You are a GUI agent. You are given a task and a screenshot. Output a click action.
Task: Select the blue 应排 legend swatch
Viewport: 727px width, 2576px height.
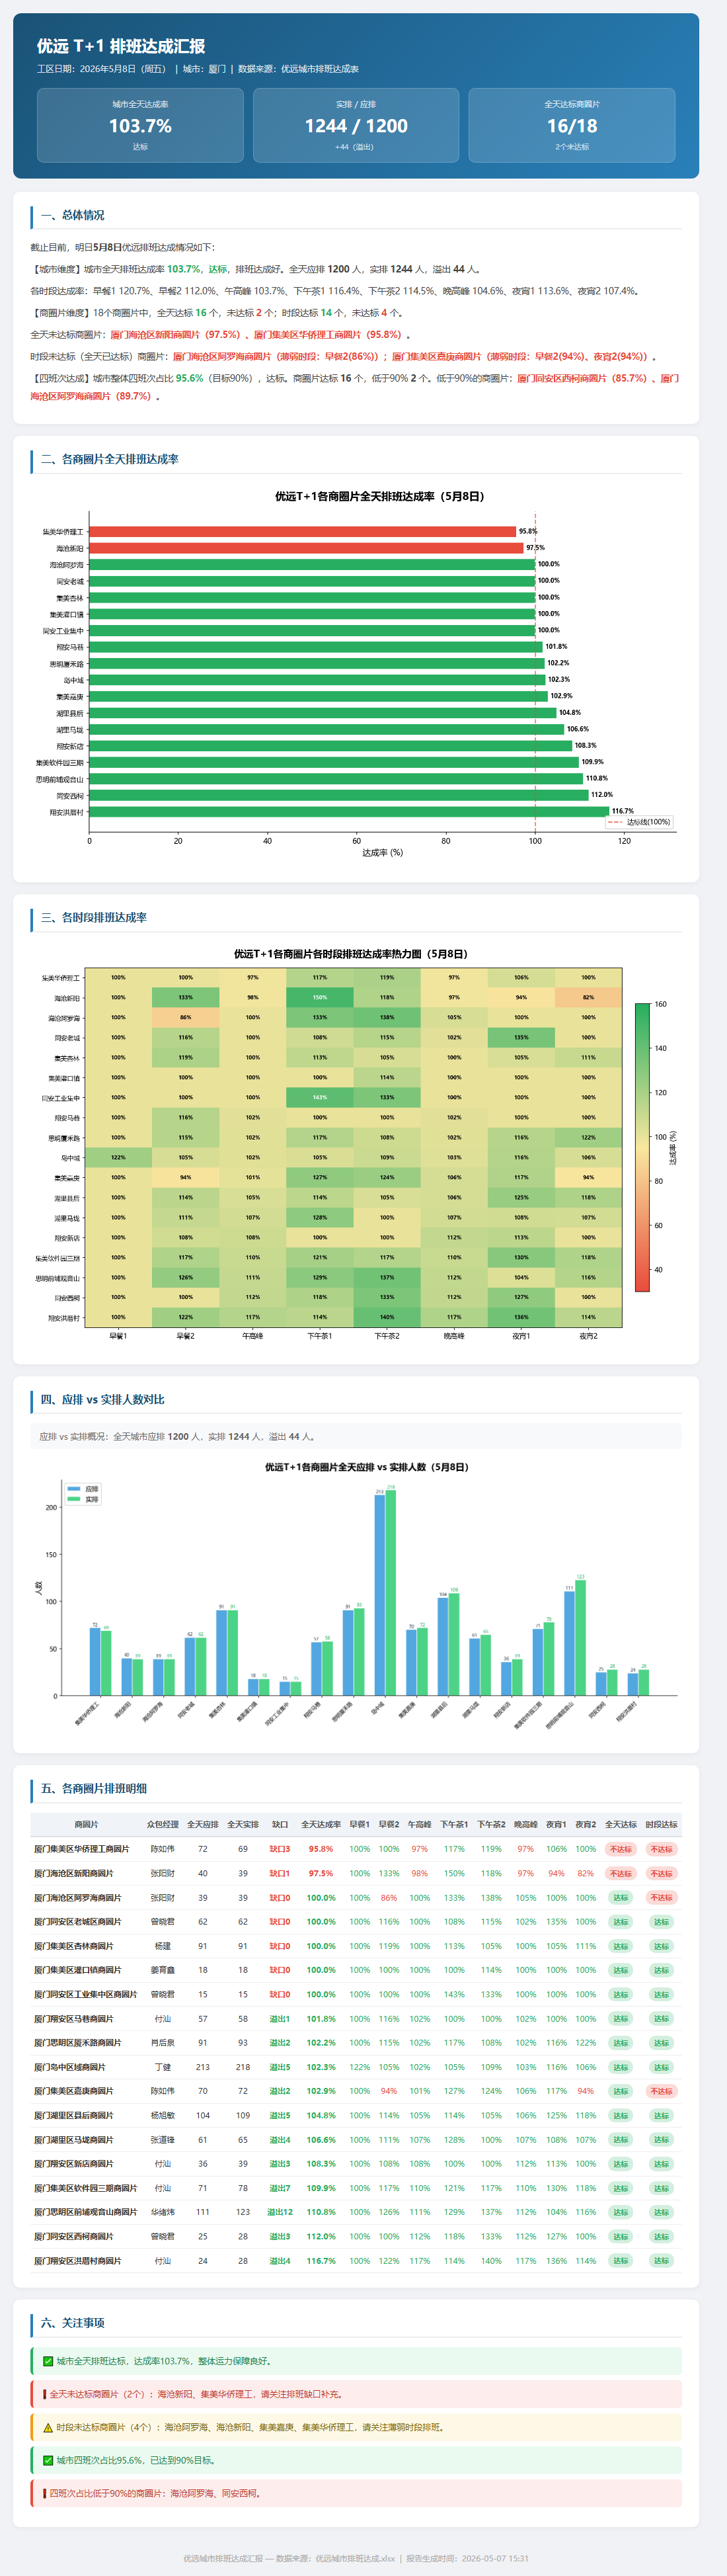click(73, 1489)
